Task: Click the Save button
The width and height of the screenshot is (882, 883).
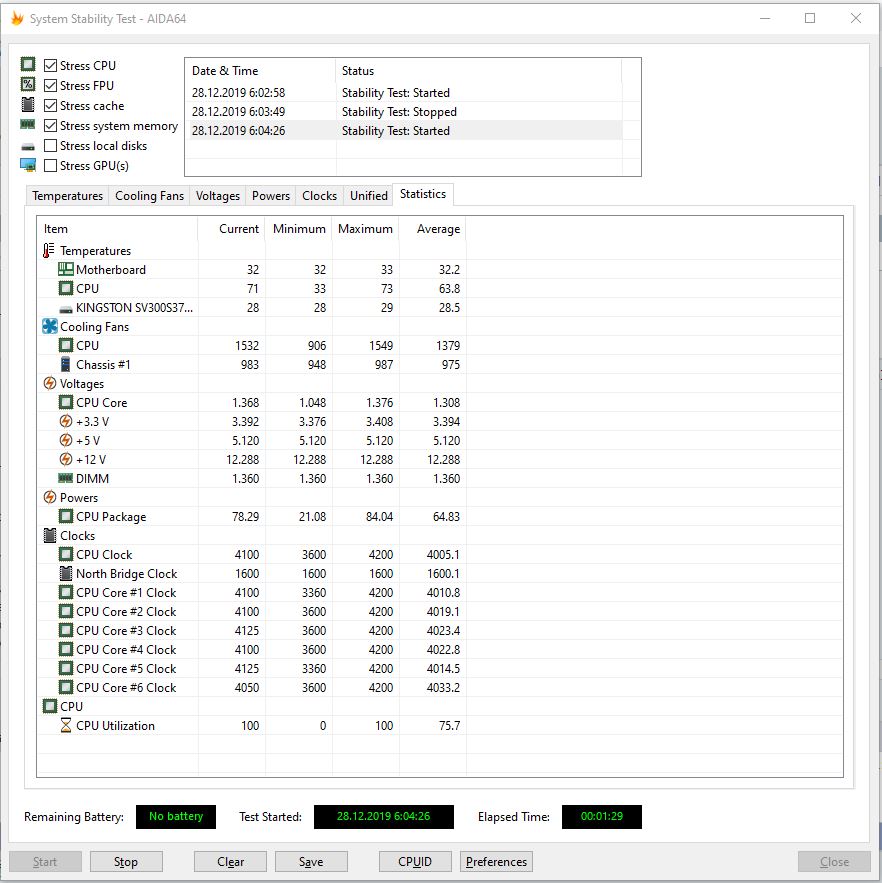Action: click(x=311, y=862)
